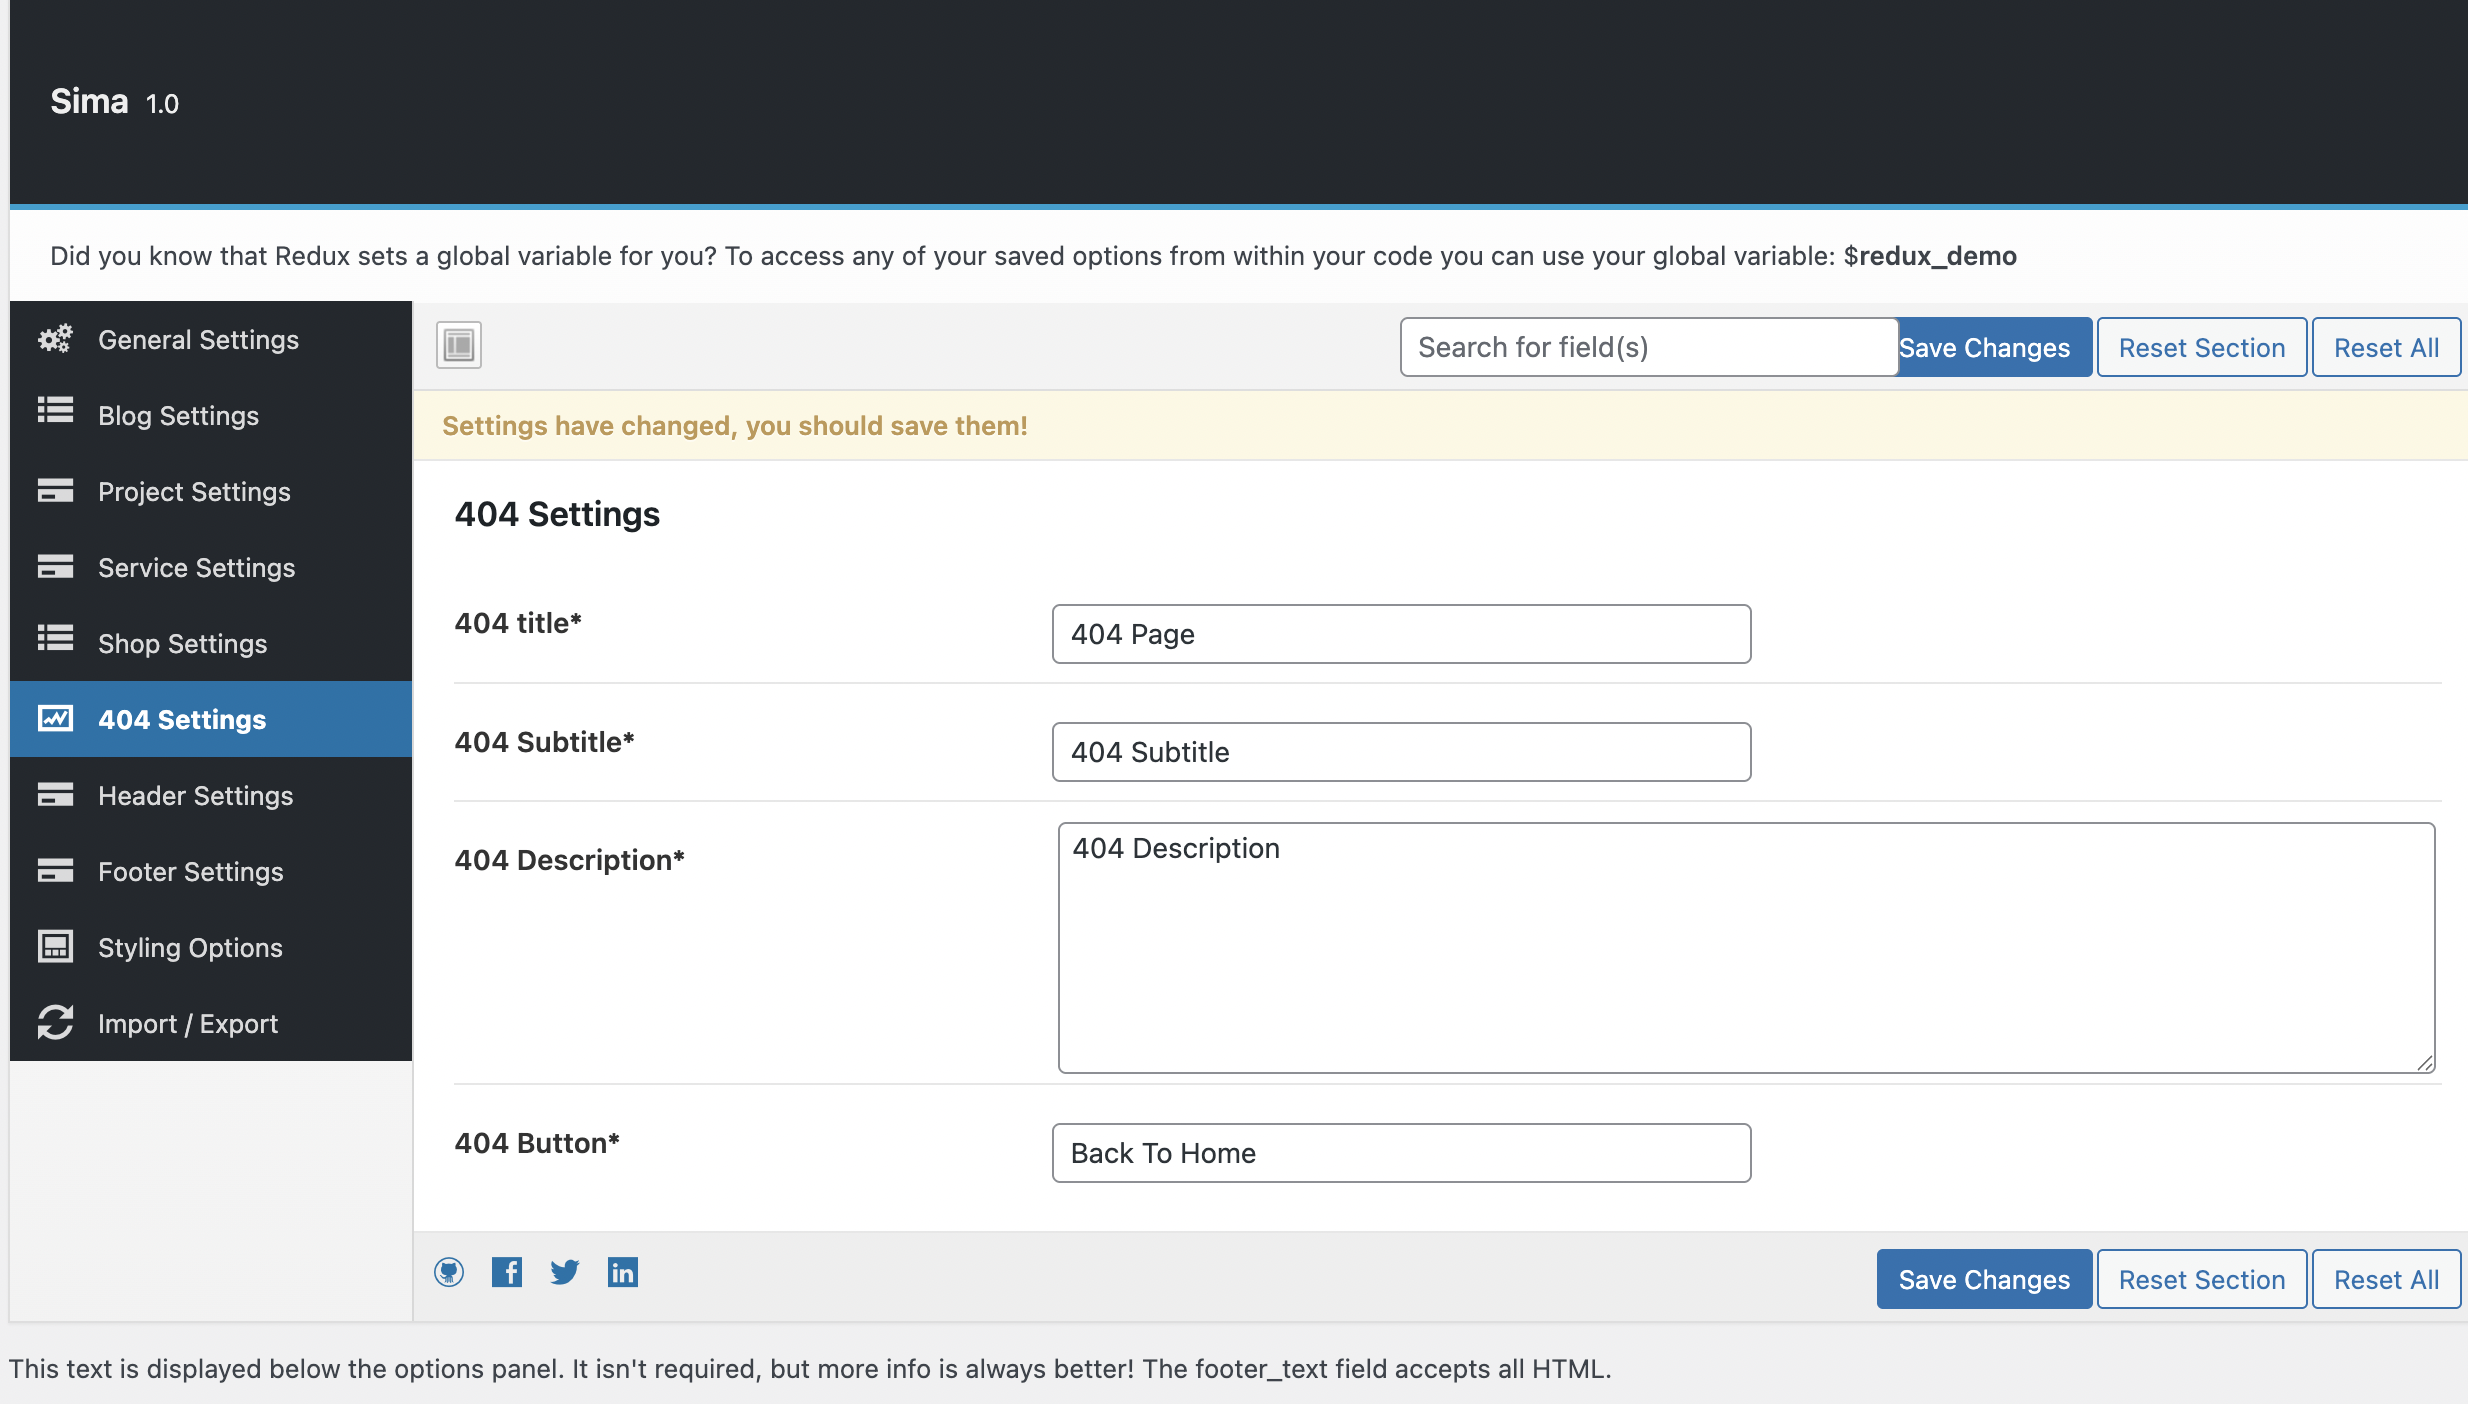Click the '404 Subtitle*' field label
Image resolution: width=2468 pixels, height=1404 pixels.
click(545, 742)
